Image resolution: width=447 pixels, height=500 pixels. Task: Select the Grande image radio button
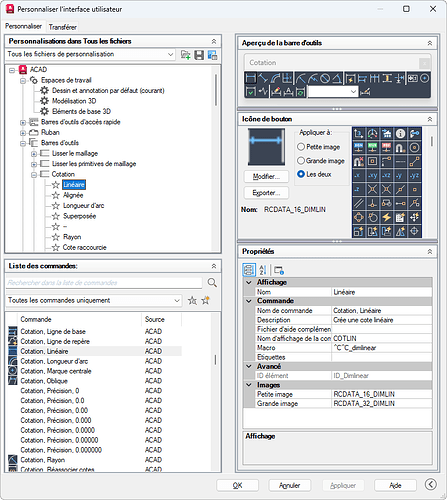301,161
